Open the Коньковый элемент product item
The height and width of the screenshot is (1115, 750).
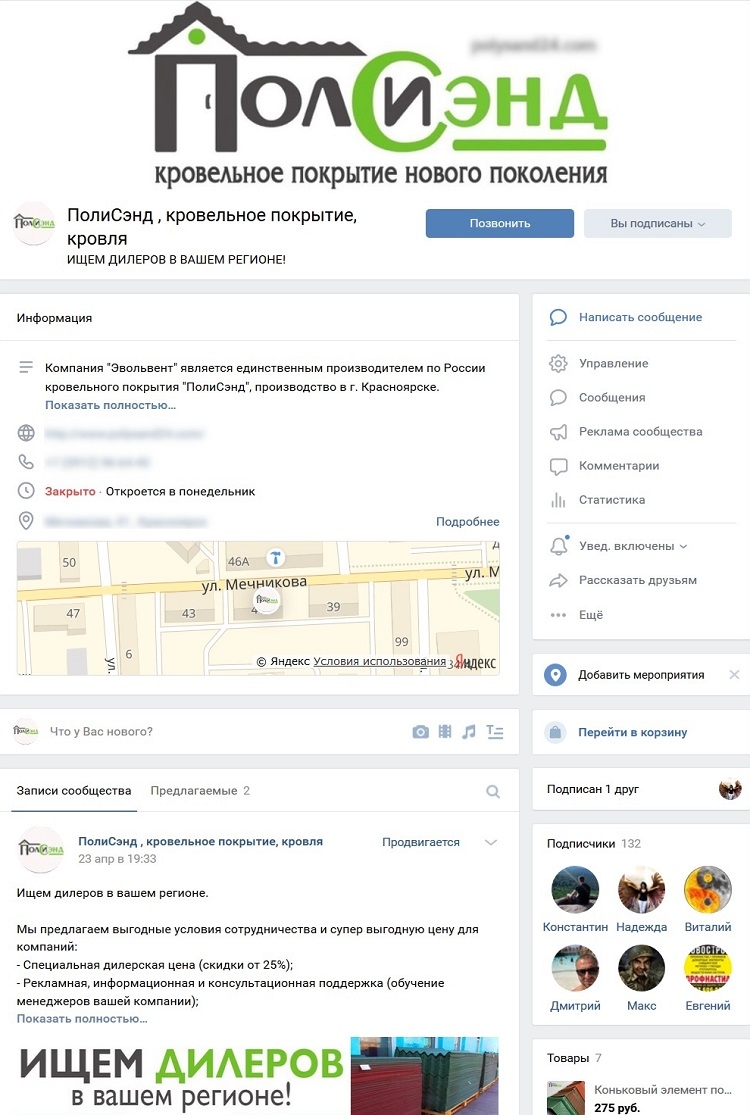[640, 1098]
